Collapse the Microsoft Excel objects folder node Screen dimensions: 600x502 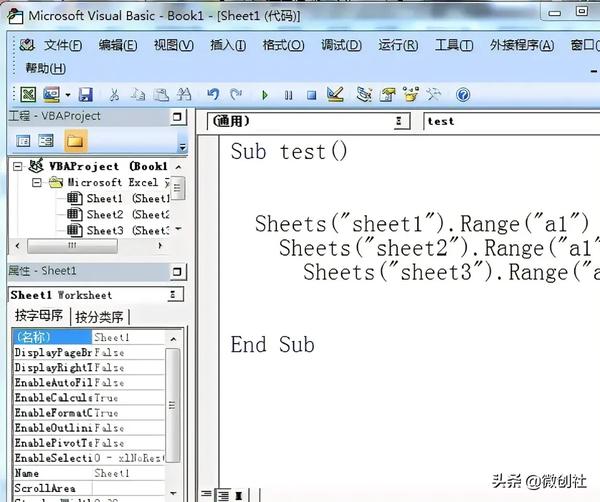pos(37,183)
